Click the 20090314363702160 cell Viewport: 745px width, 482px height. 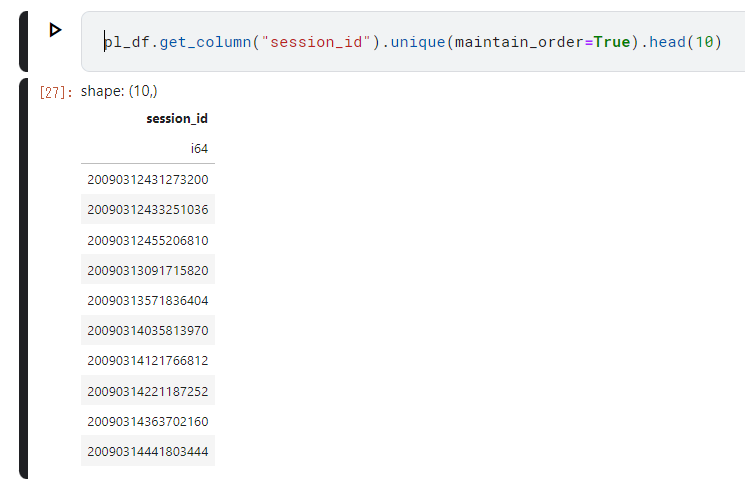tap(148, 421)
